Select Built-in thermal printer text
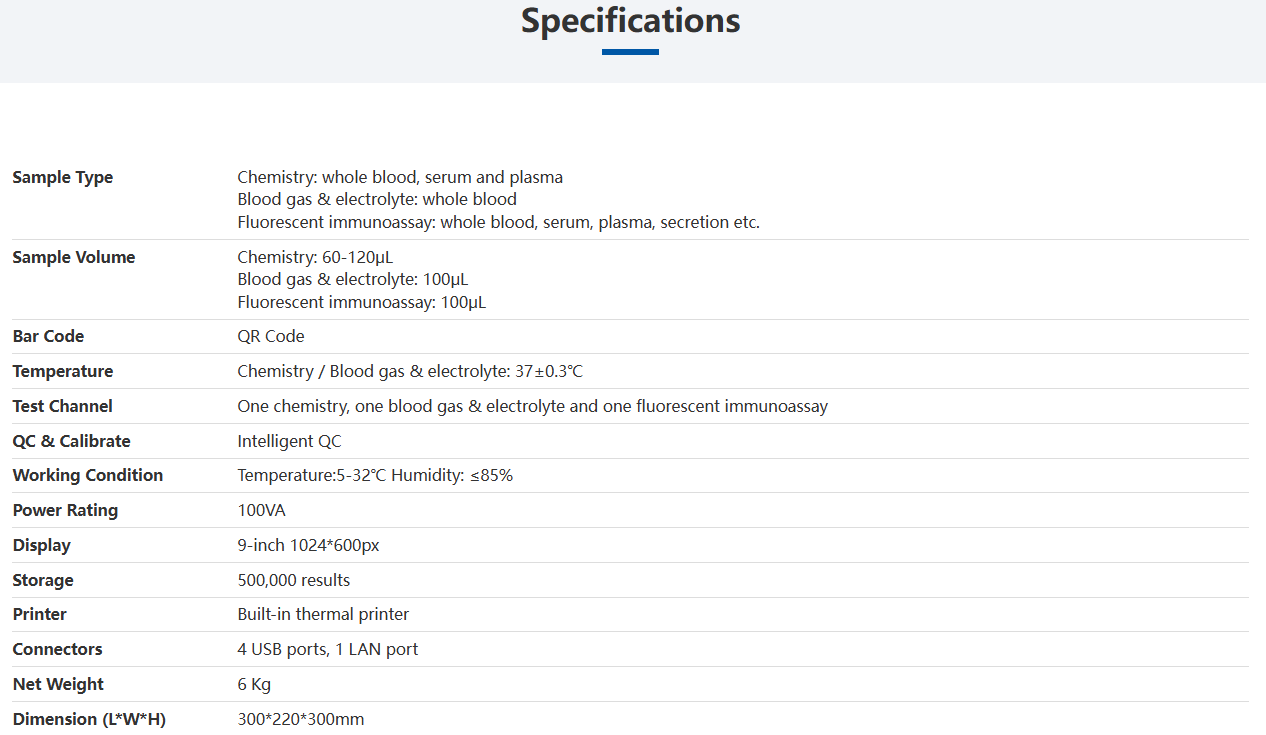The width and height of the screenshot is (1266, 735). (323, 614)
